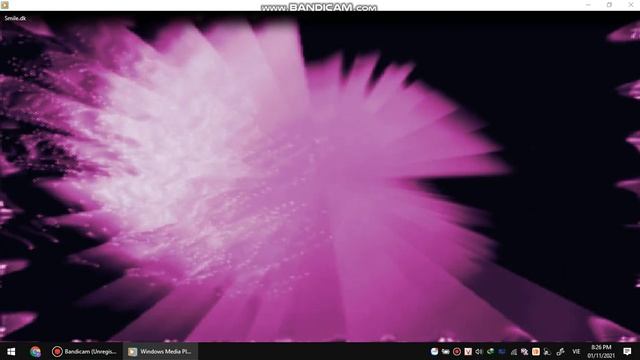The width and height of the screenshot is (640, 360).
Task: Click the red Bandicam recording tray icon
Action: tap(457, 351)
